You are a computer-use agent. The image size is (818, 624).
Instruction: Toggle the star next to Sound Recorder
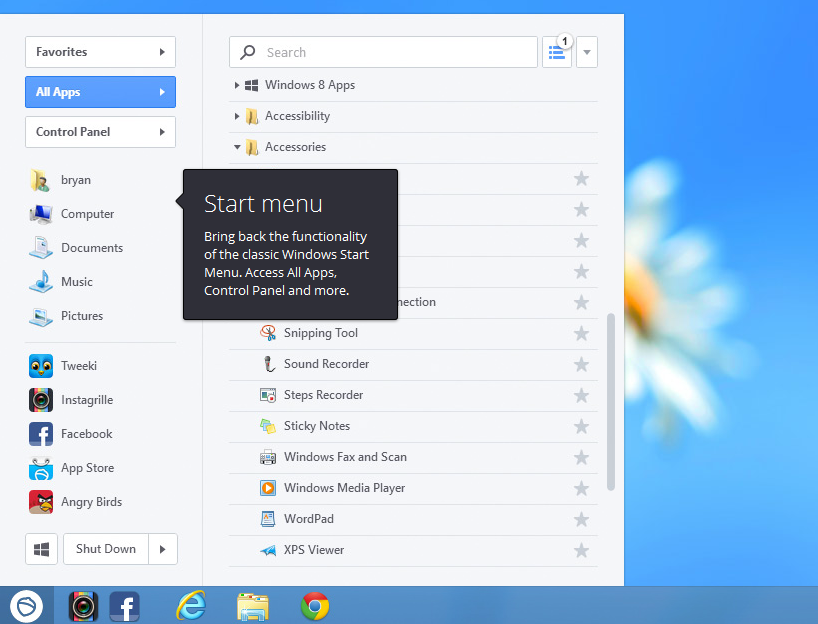(x=581, y=364)
